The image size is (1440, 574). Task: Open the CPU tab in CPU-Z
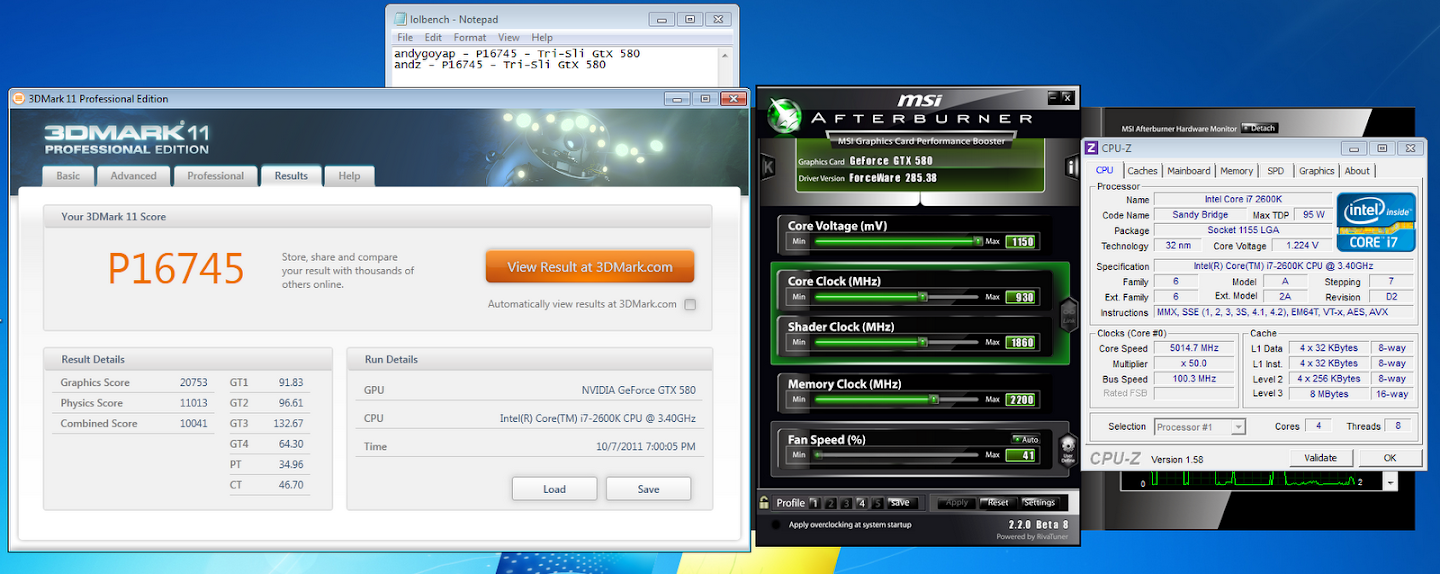tap(1105, 170)
